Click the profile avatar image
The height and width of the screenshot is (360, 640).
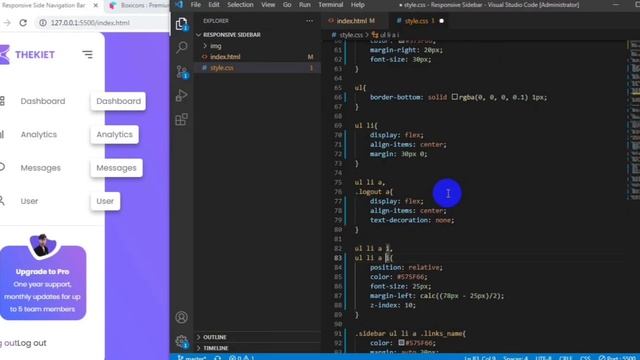click(42, 246)
